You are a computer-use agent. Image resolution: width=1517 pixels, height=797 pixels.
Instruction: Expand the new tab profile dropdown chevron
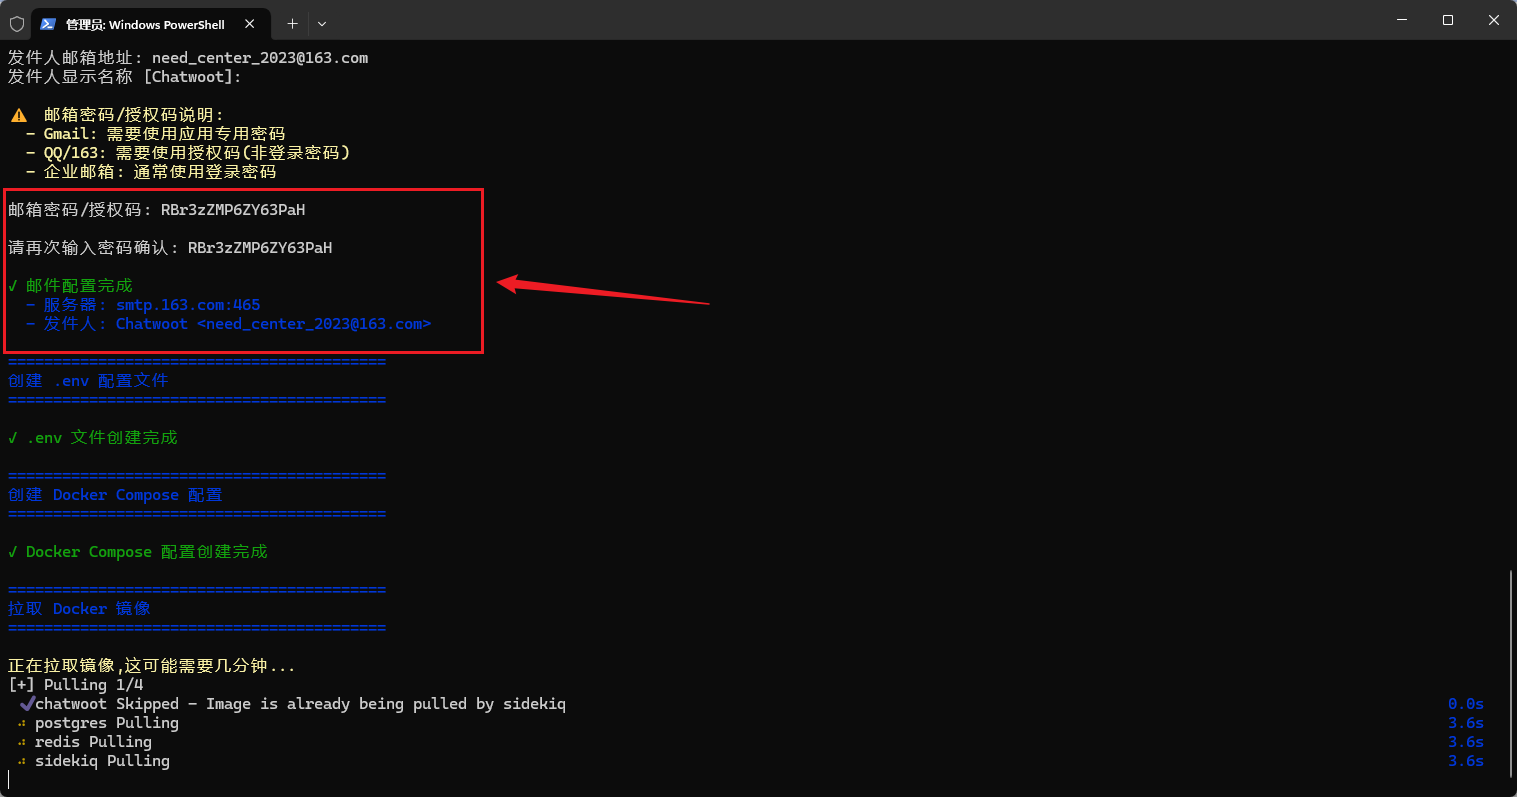322,24
